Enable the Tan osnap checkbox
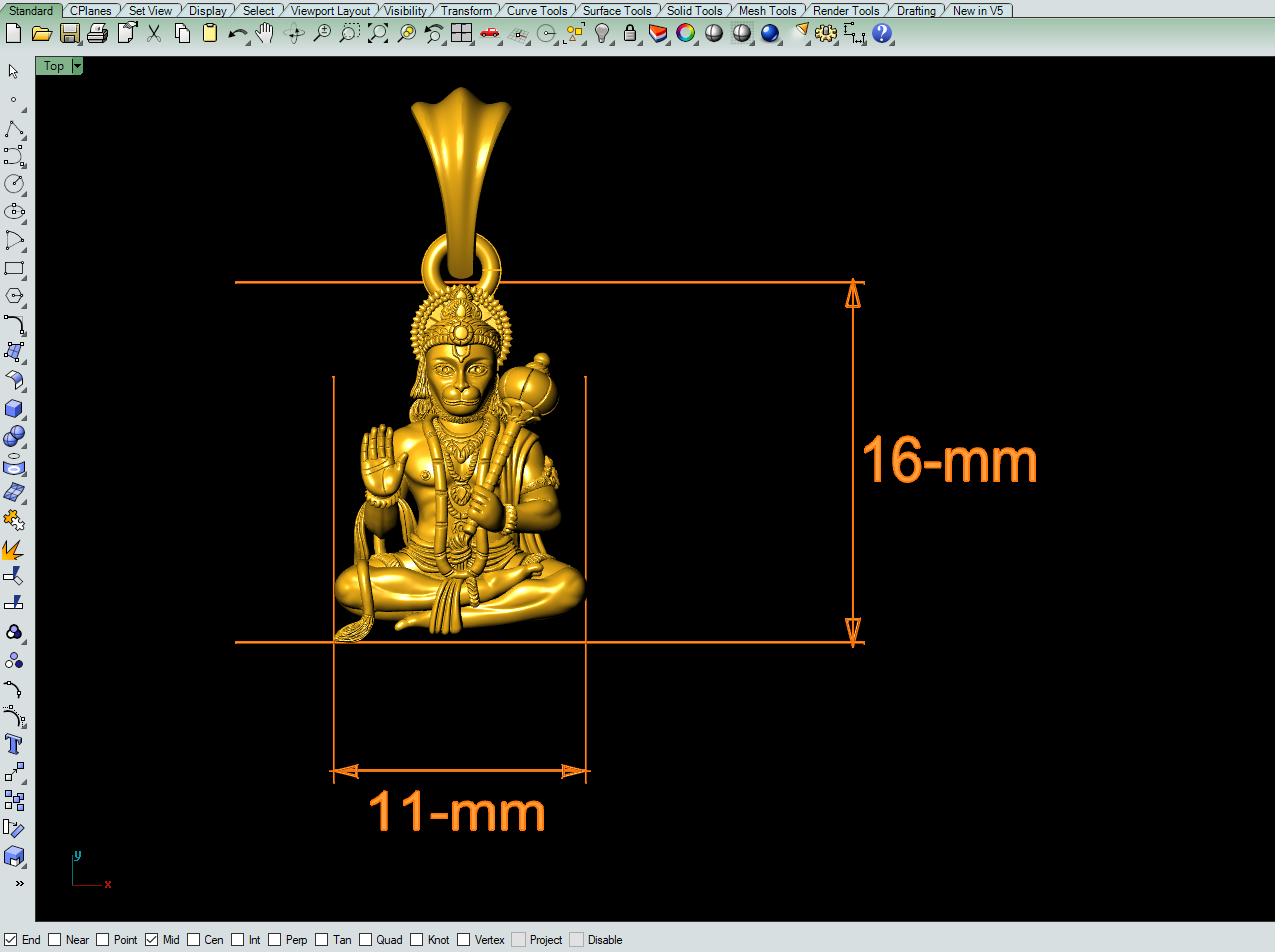This screenshot has height=952, width=1275. click(x=322, y=940)
